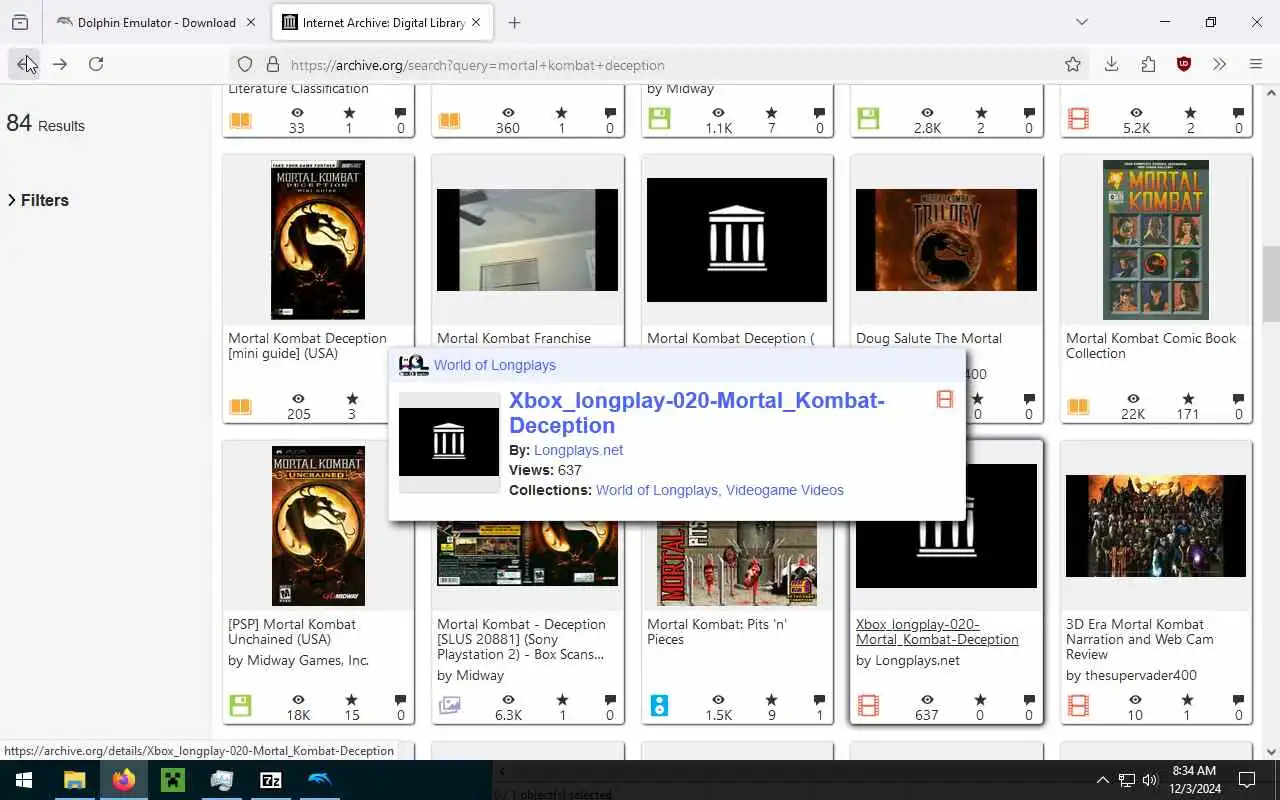Open a new browser tab
Viewport: 1280px width, 800px height.
[514, 22]
